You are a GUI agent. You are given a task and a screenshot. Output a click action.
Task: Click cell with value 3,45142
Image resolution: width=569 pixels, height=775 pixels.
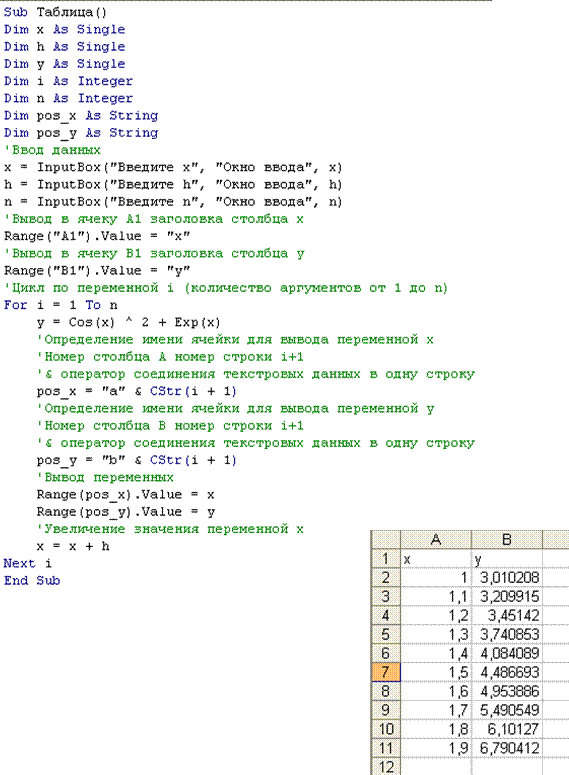coord(507,615)
